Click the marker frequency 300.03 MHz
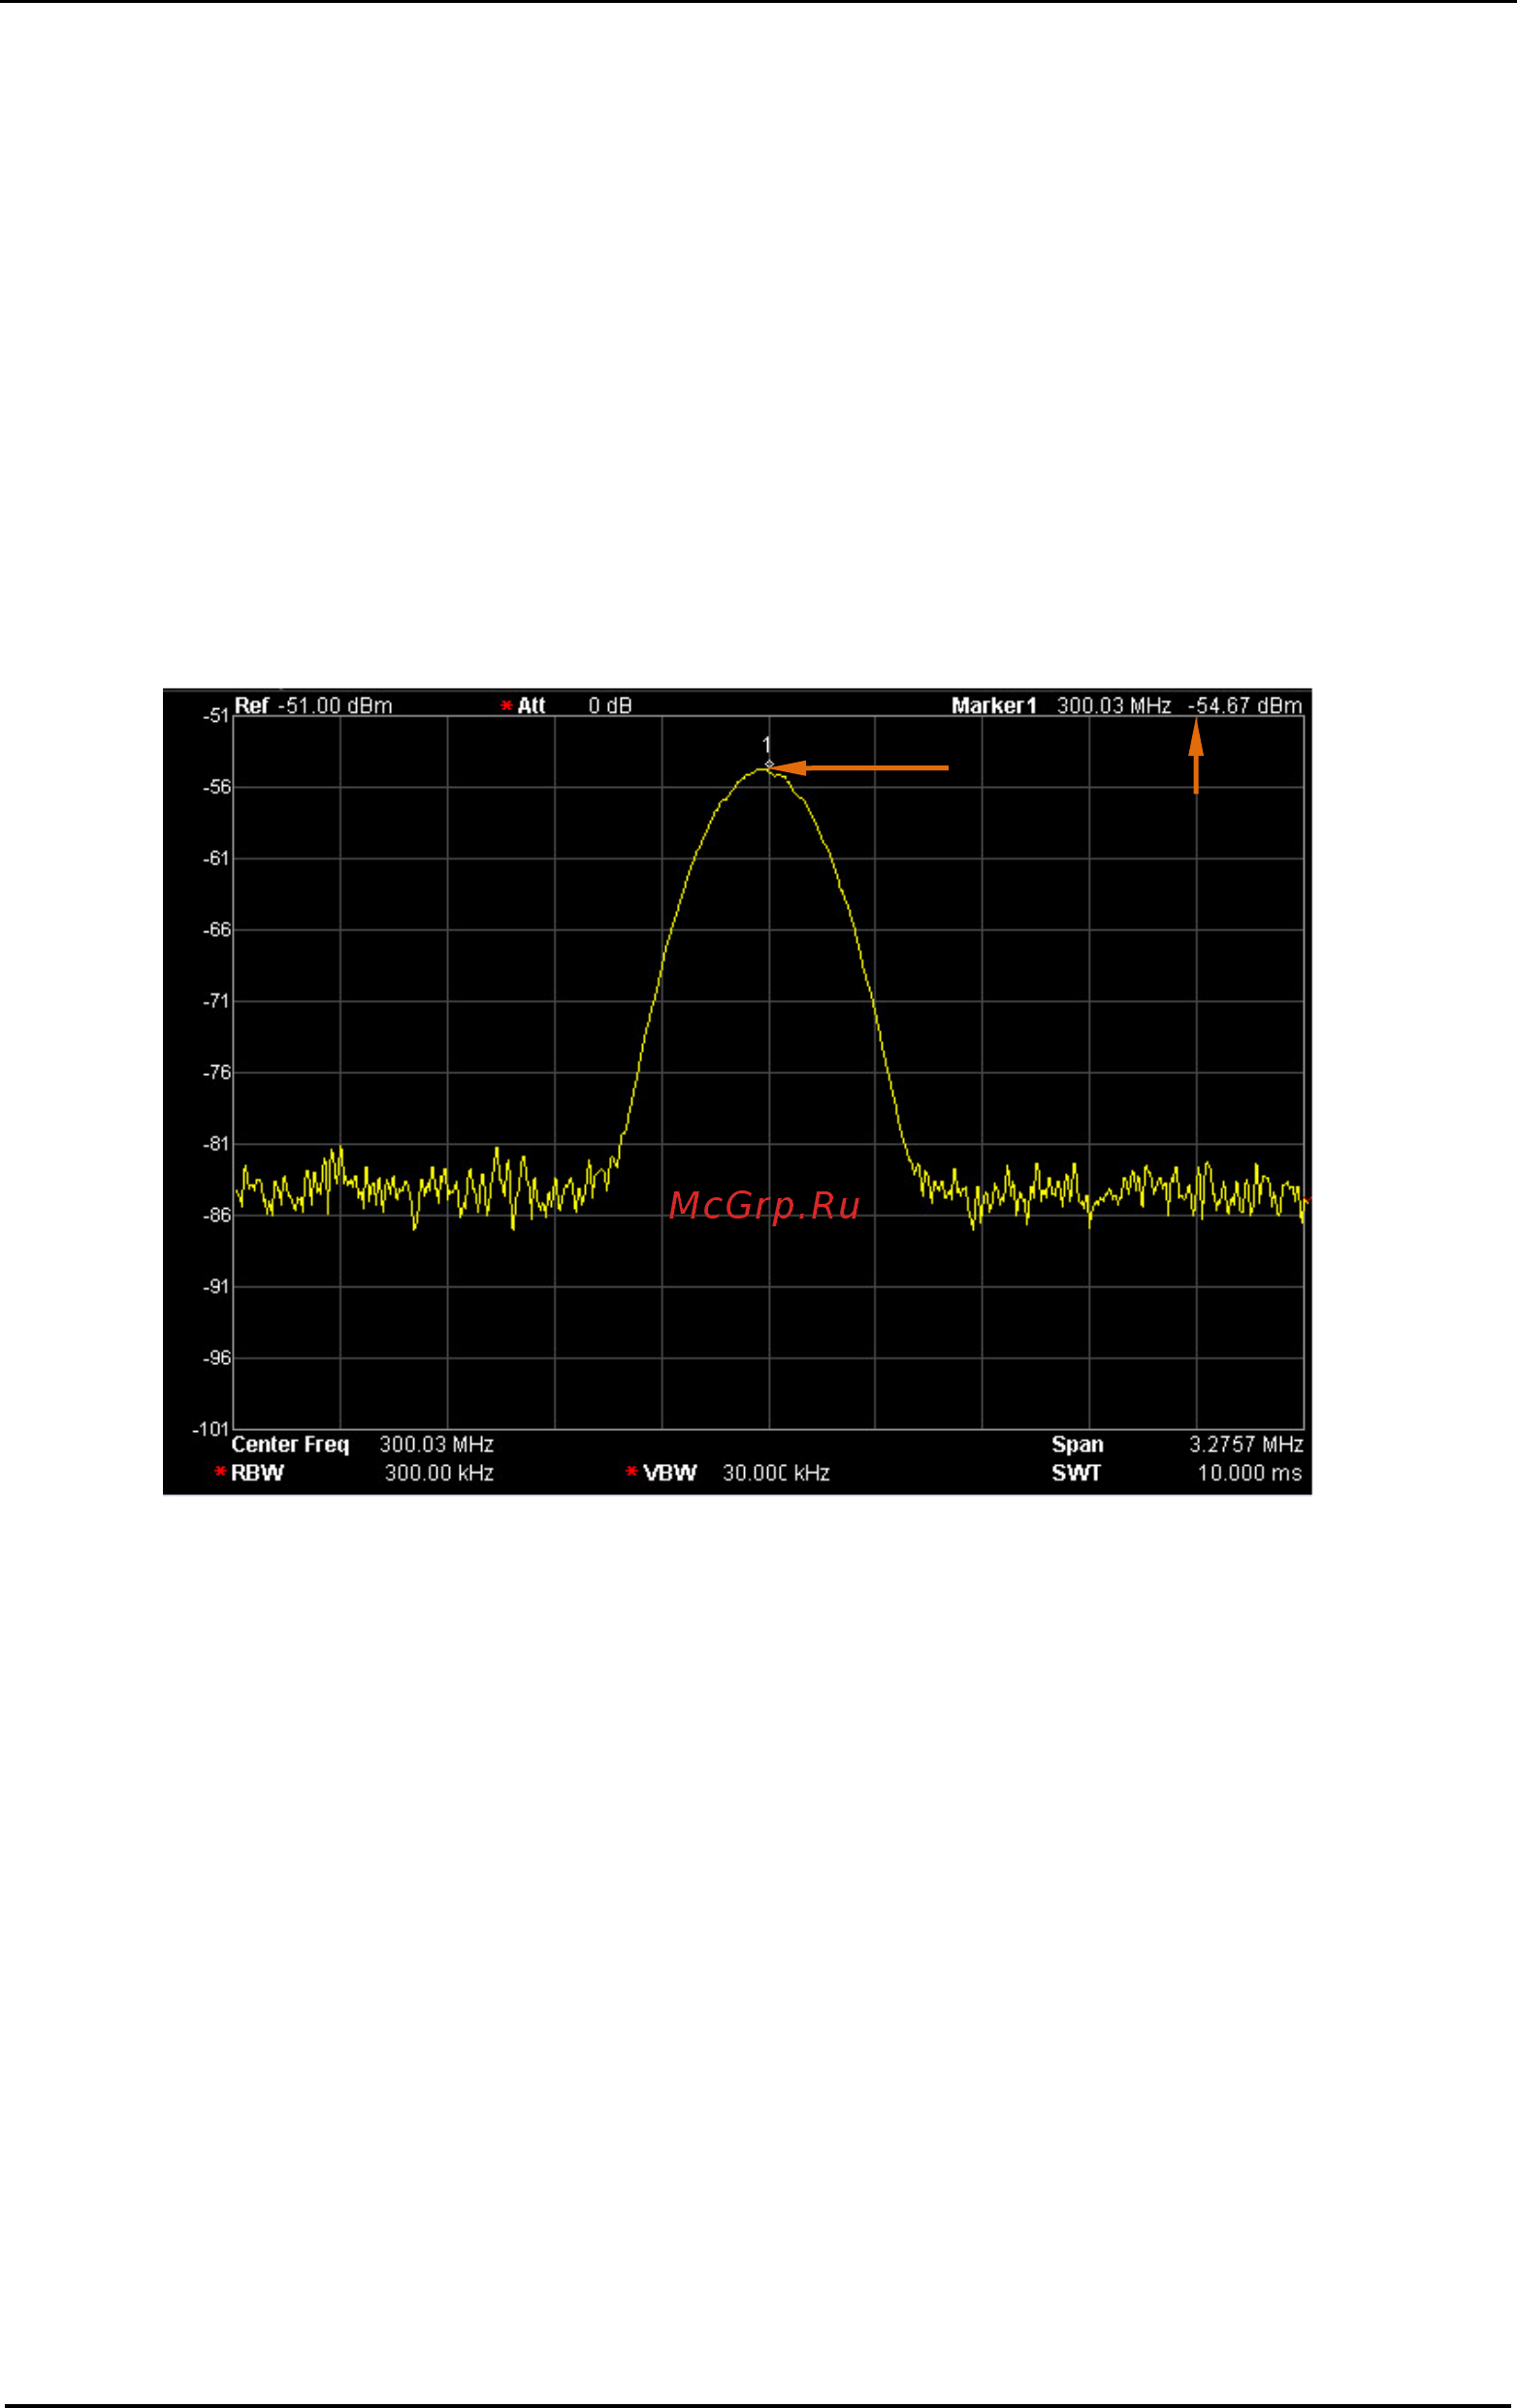Image resolution: width=1517 pixels, height=2408 pixels. [1113, 706]
